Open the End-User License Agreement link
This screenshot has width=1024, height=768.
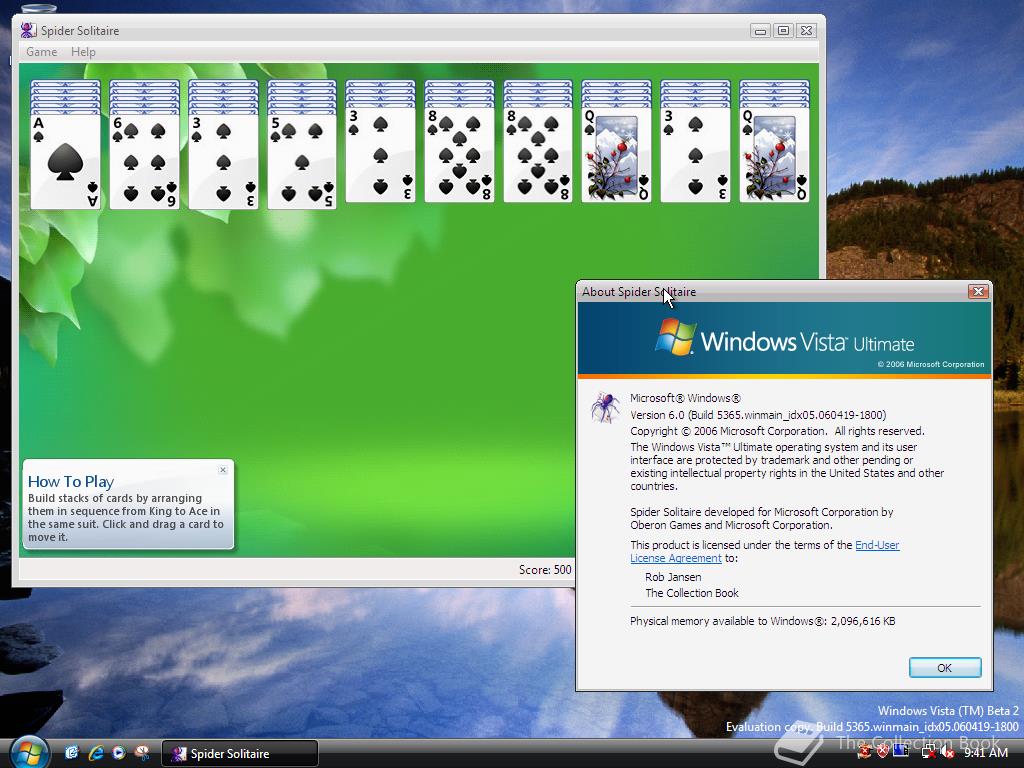tap(765, 551)
